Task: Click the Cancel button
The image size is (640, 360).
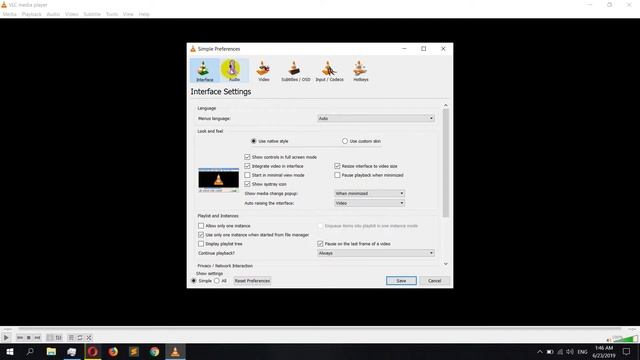Action: (x=434, y=281)
